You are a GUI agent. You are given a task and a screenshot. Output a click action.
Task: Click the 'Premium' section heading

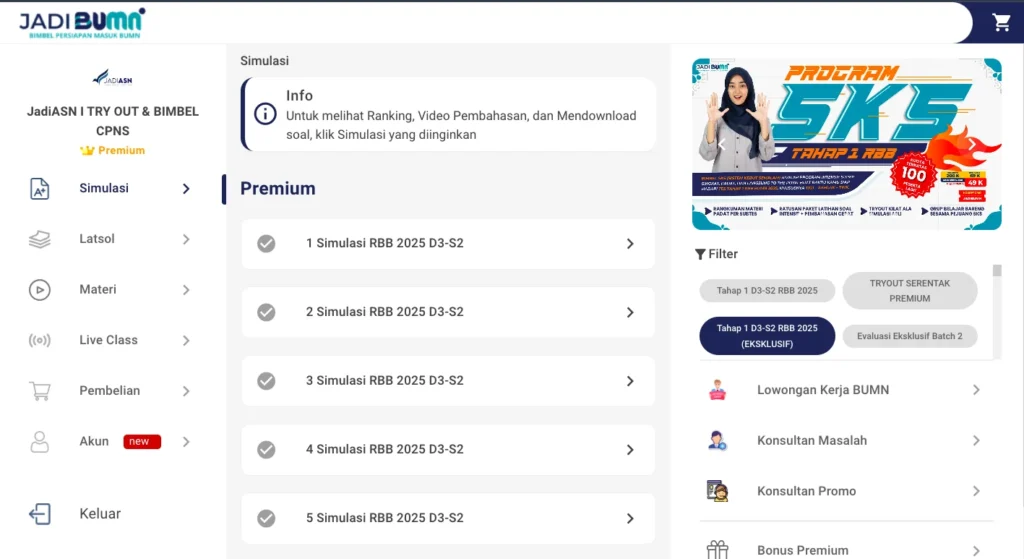278,188
